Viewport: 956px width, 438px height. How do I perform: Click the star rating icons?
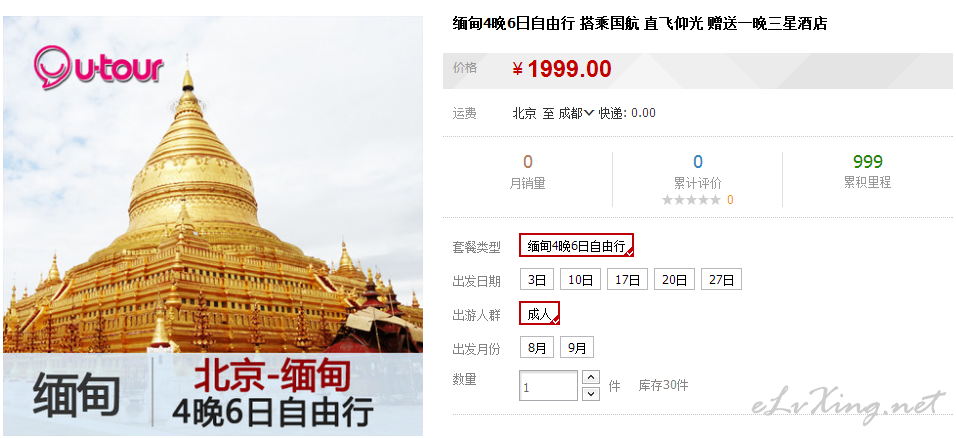pyautogui.click(x=691, y=200)
